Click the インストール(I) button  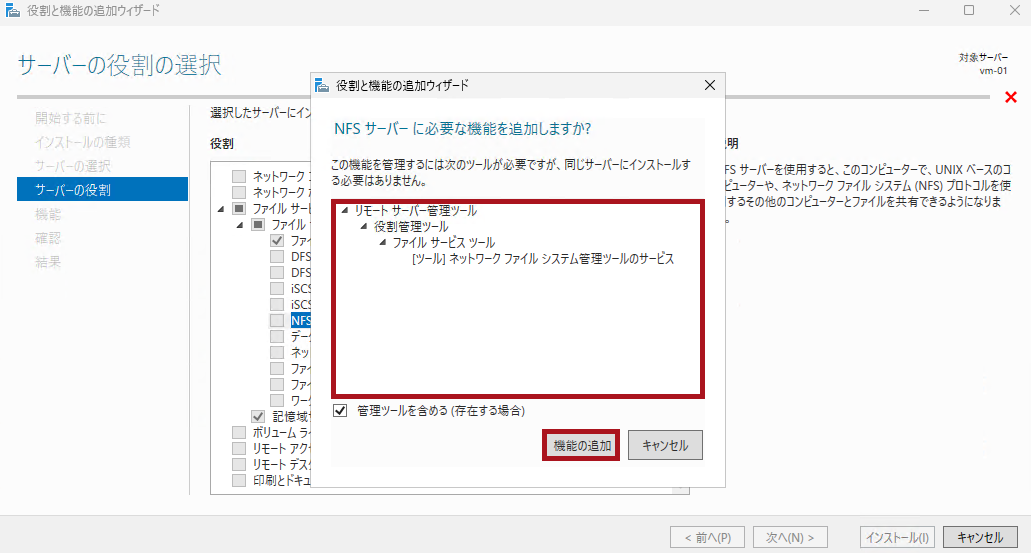(x=897, y=537)
